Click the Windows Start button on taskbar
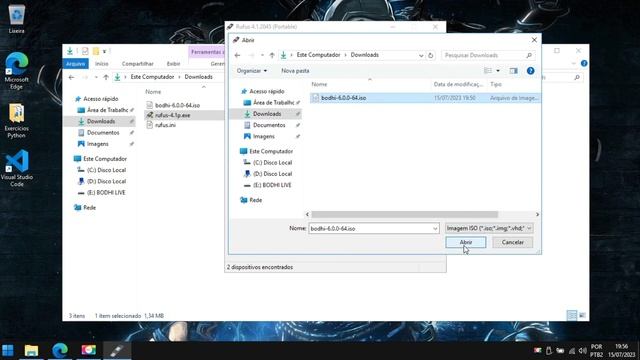Viewport: 640px width, 360px height. pyautogui.click(x=8, y=350)
